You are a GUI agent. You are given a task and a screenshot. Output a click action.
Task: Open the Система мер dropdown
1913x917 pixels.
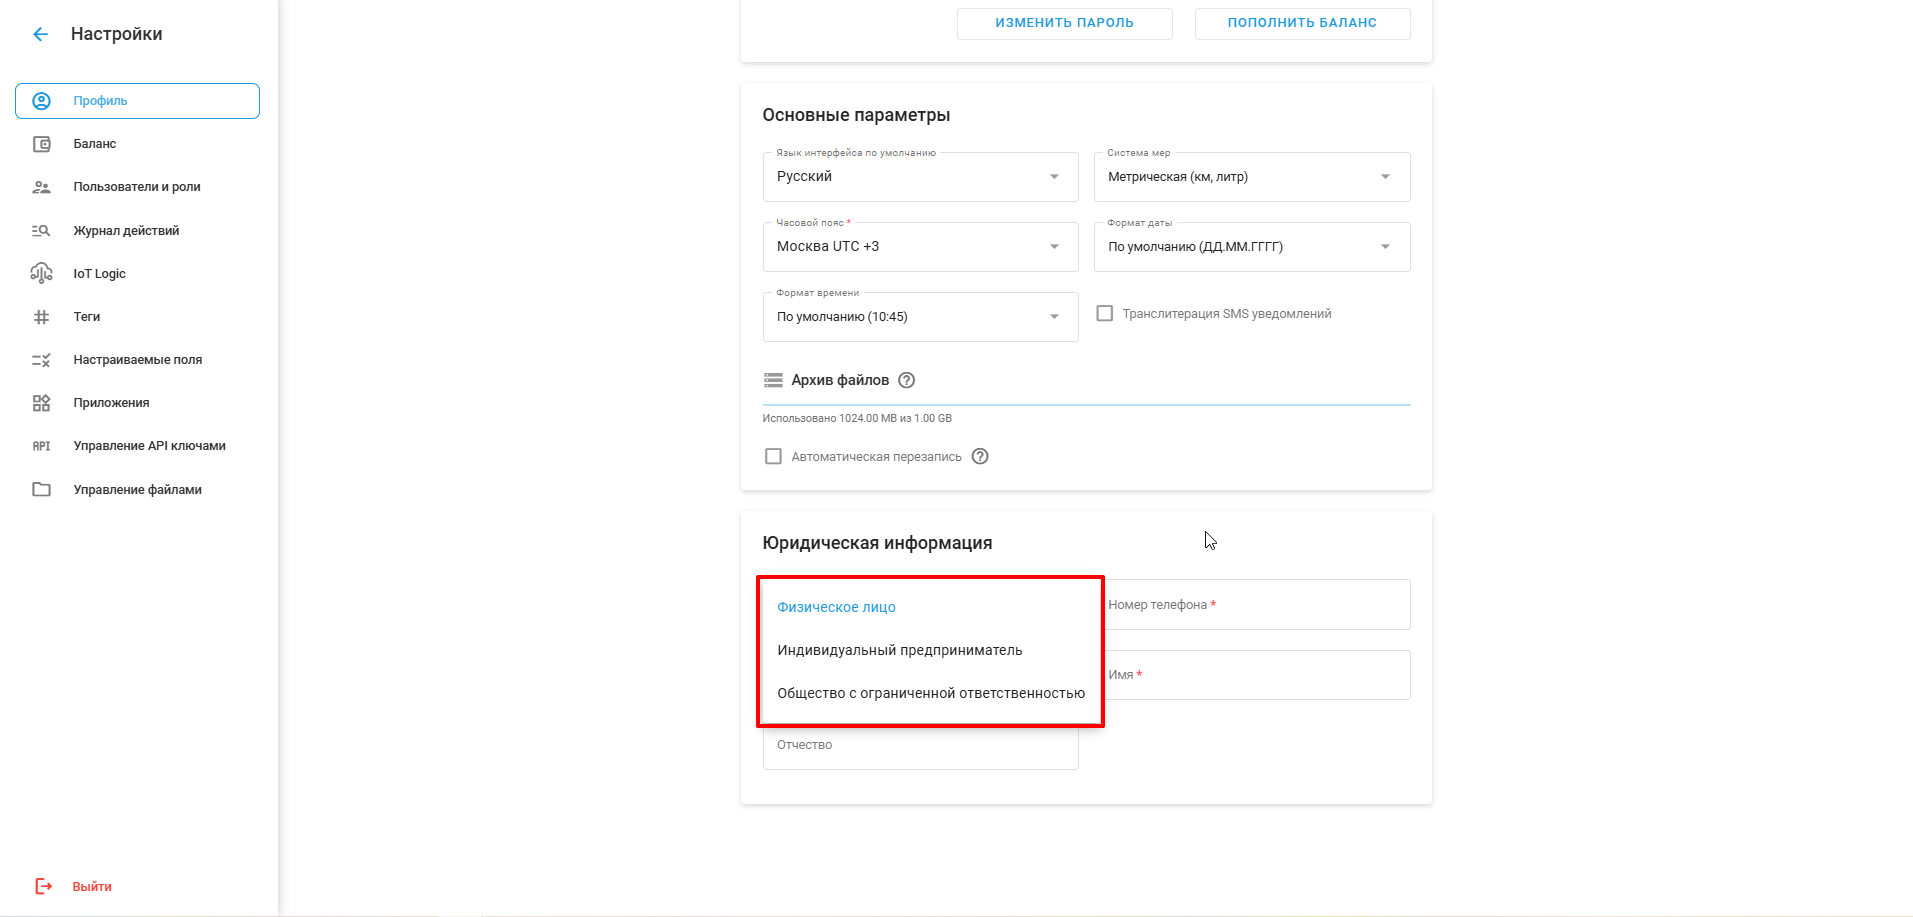pos(1251,177)
